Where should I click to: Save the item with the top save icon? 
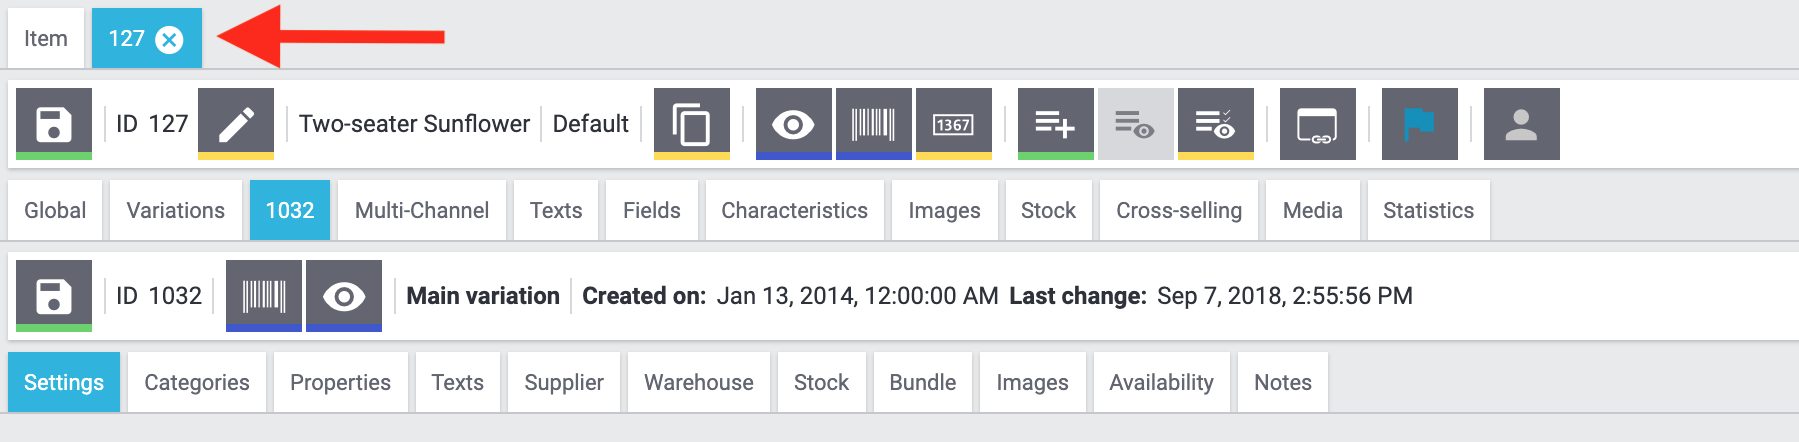54,123
